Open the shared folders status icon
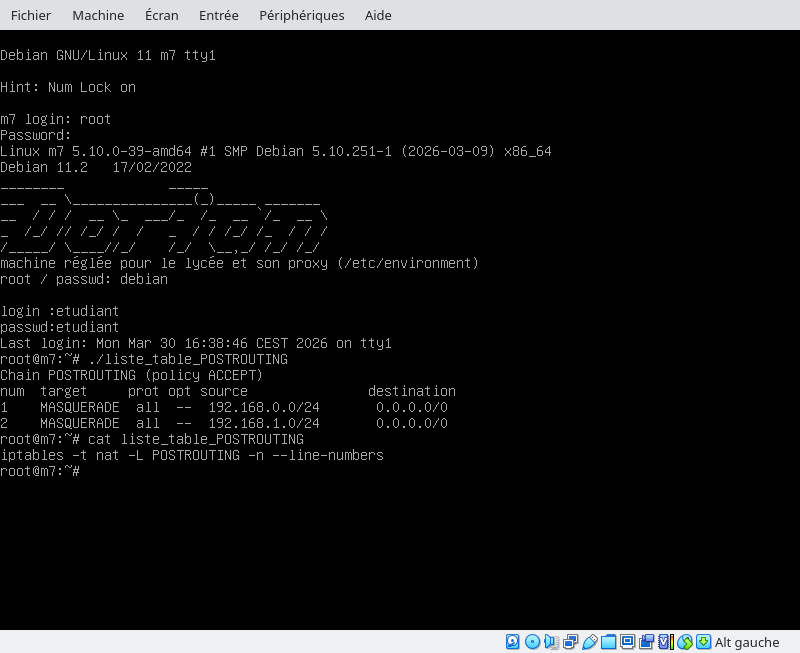 tap(608, 642)
